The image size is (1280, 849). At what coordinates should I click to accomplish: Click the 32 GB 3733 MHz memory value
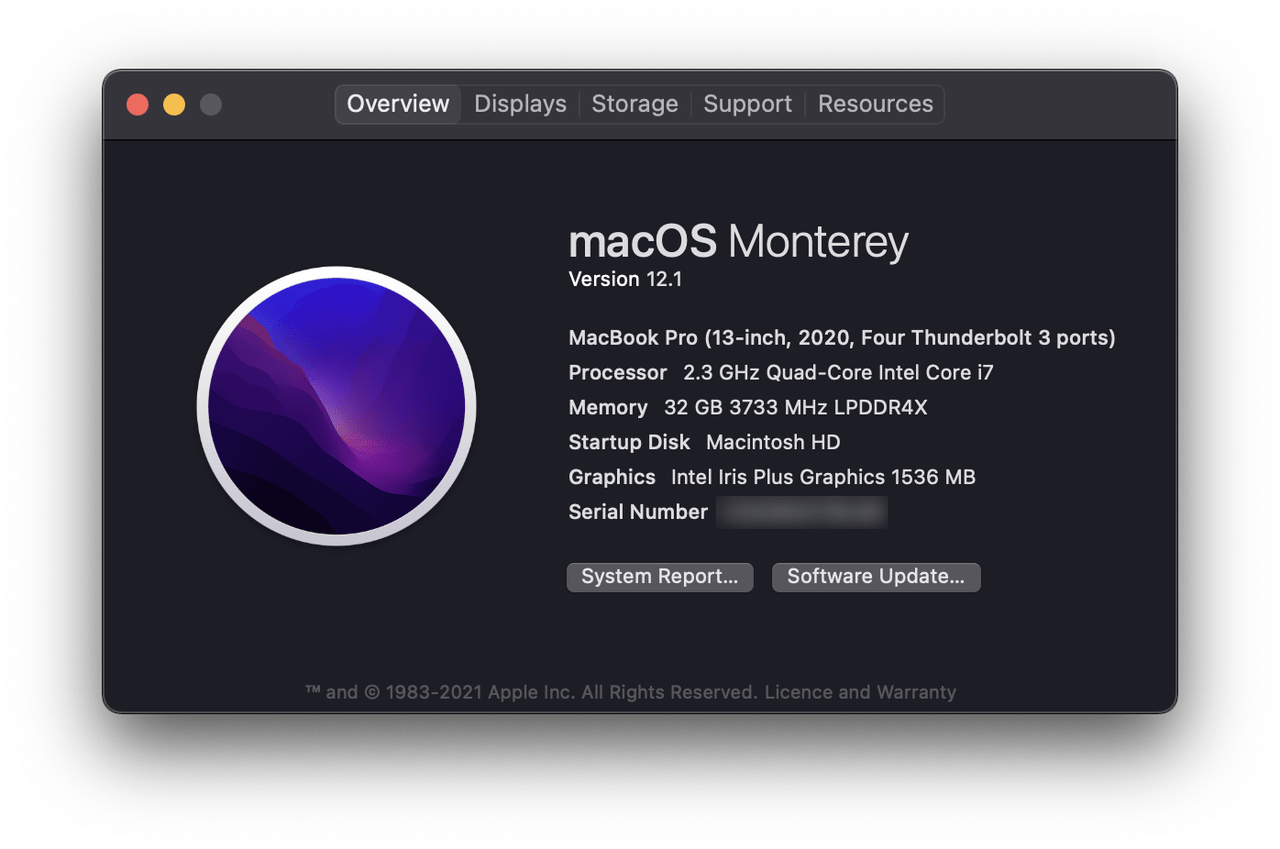(796, 408)
